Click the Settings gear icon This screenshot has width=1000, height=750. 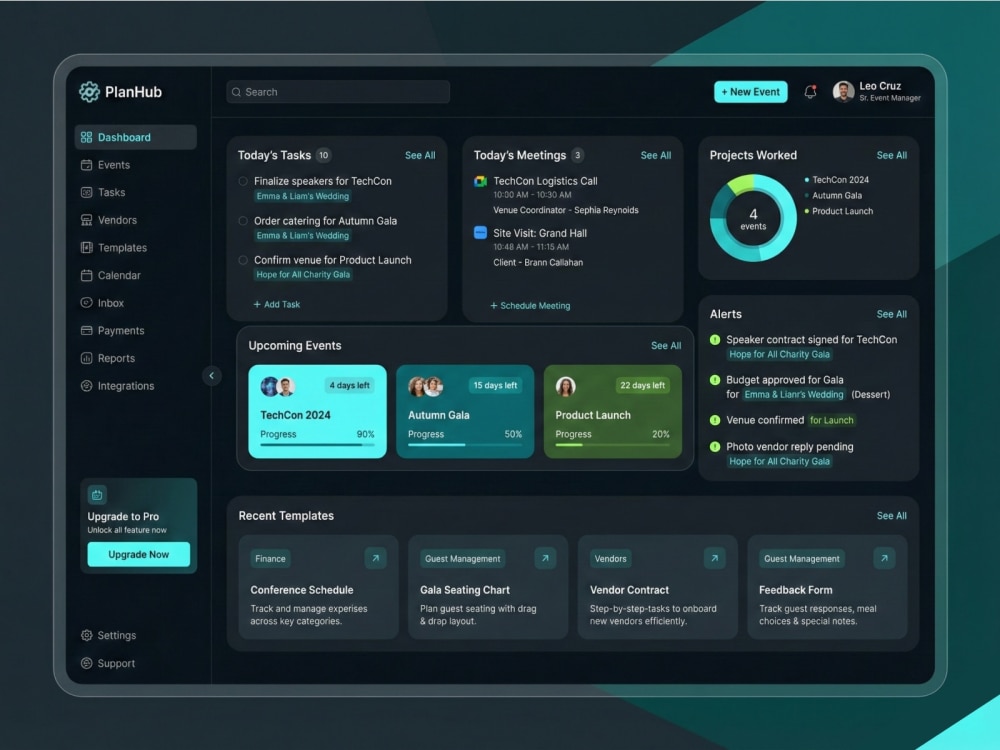click(86, 635)
